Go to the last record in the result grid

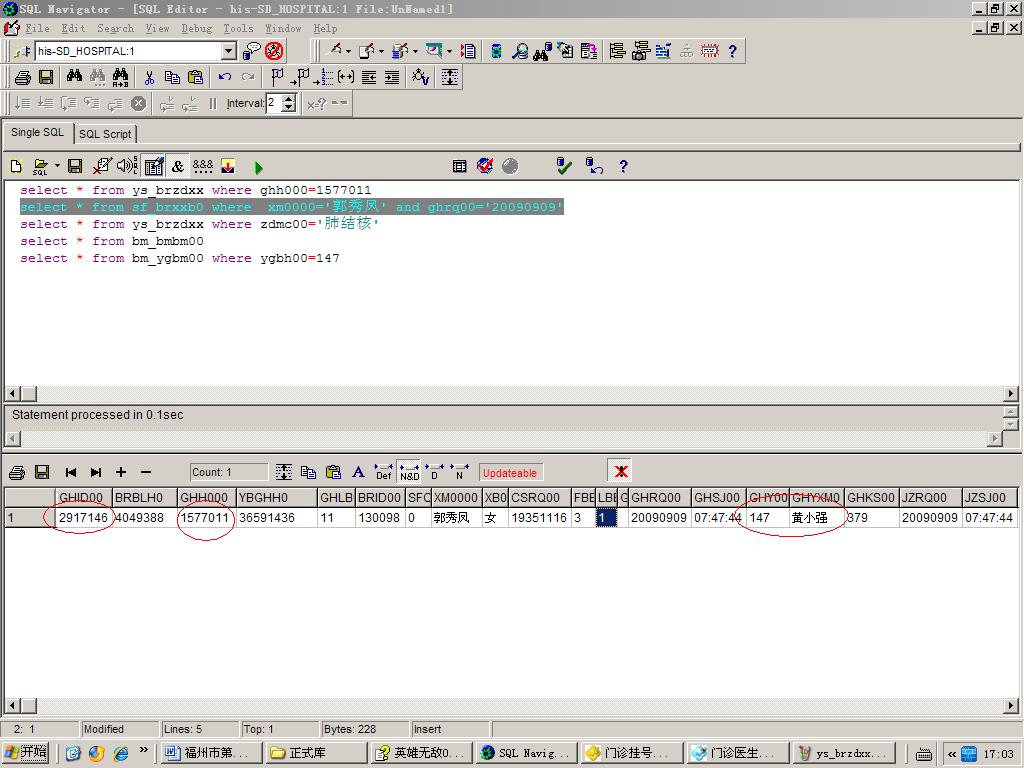point(95,472)
